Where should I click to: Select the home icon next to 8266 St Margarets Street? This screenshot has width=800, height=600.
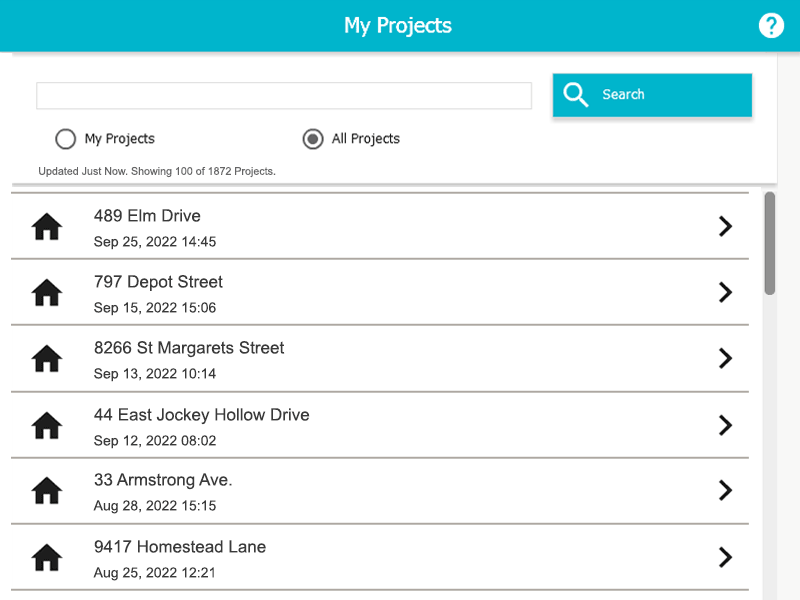(46, 358)
